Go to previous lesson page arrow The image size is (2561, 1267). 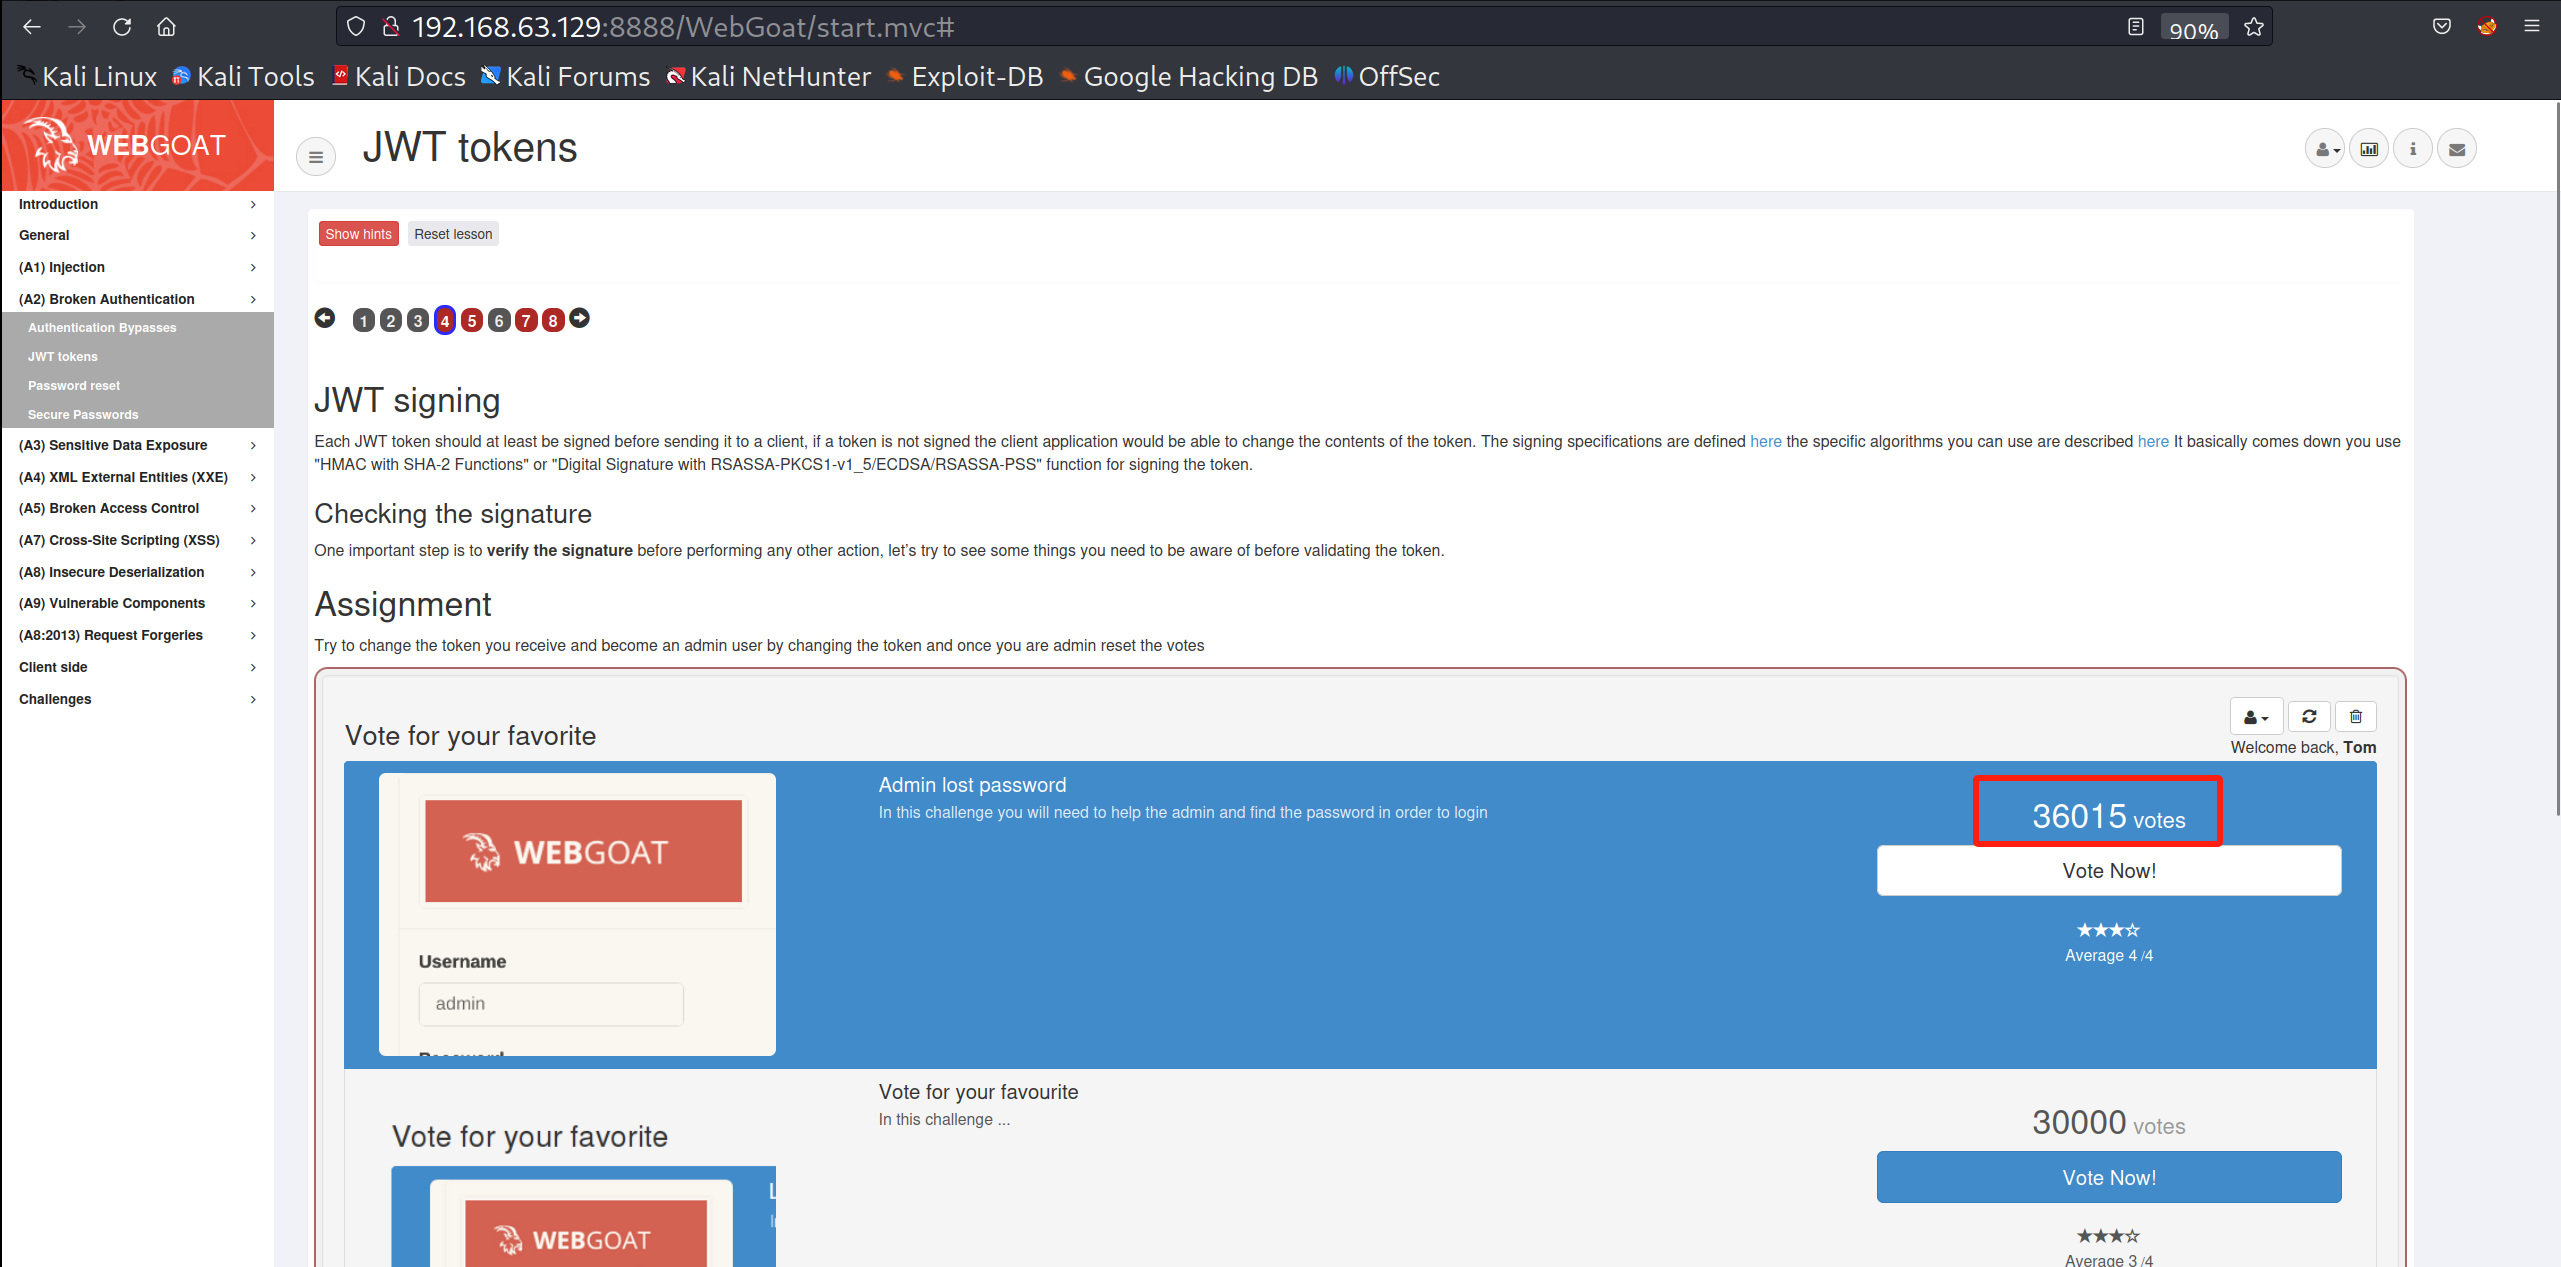[325, 318]
